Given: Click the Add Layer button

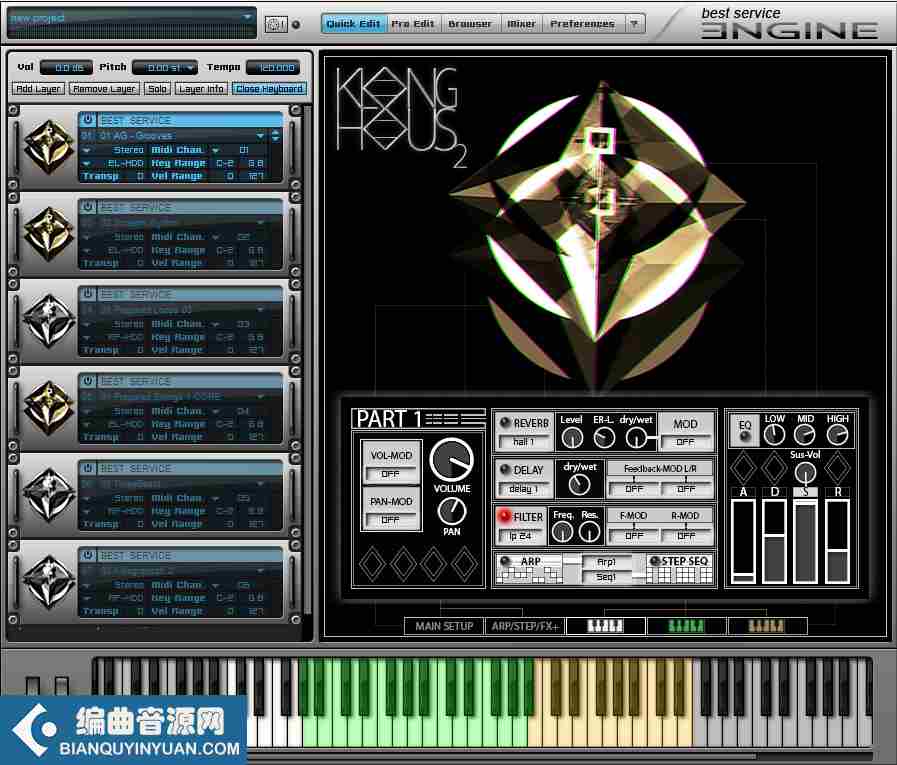Looking at the screenshot, I should click(x=38, y=89).
